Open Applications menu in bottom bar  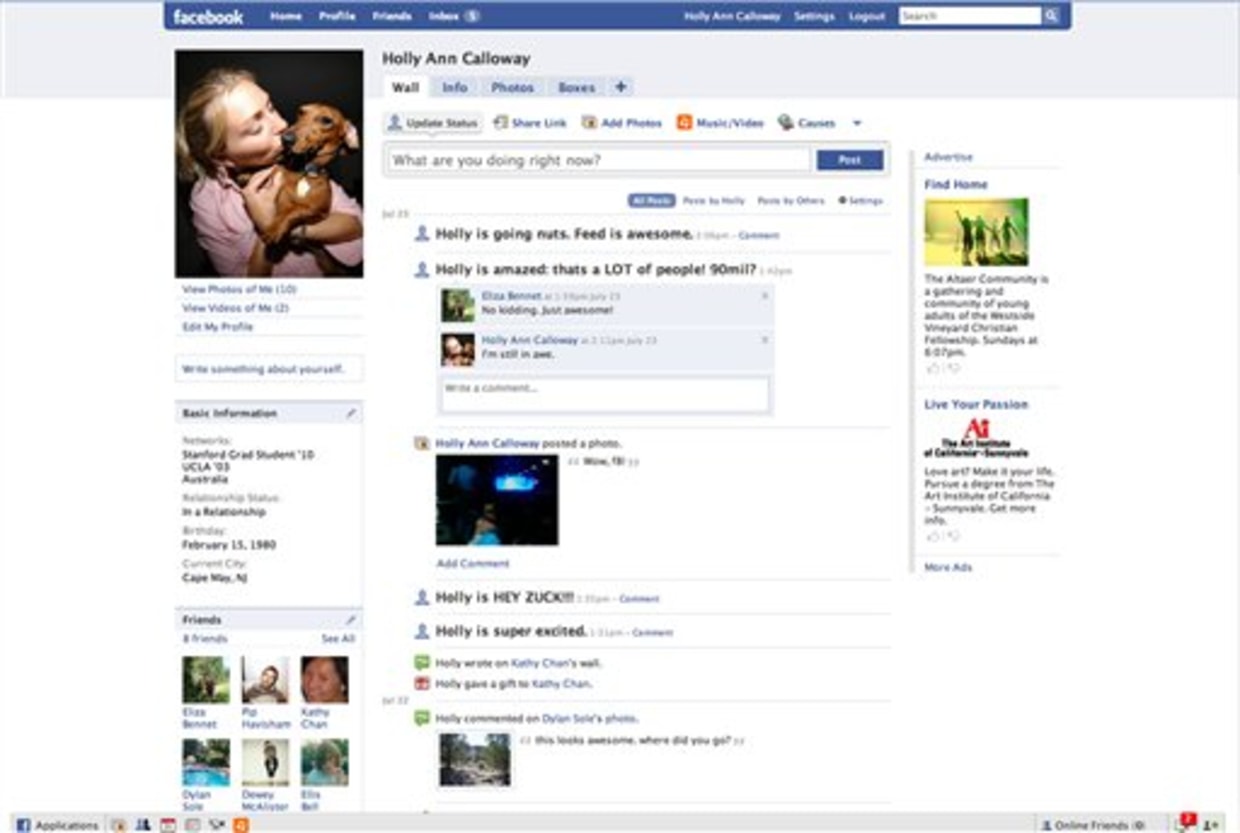point(57,825)
